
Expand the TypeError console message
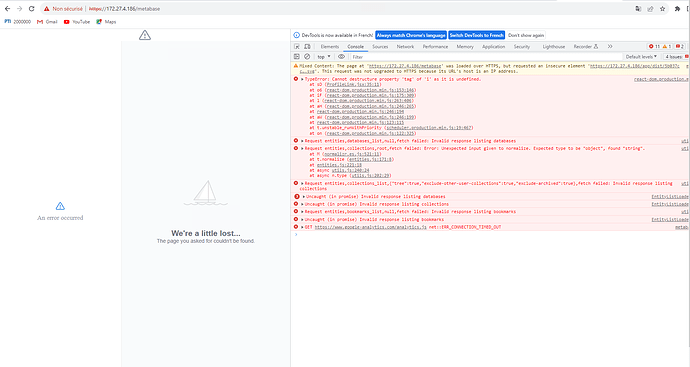tap(302, 79)
